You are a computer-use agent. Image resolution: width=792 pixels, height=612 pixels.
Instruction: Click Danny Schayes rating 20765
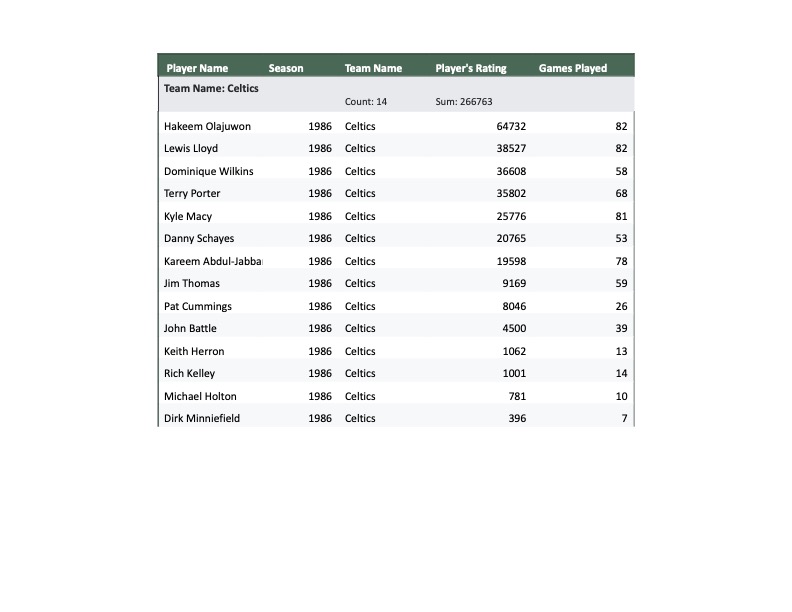click(x=511, y=238)
